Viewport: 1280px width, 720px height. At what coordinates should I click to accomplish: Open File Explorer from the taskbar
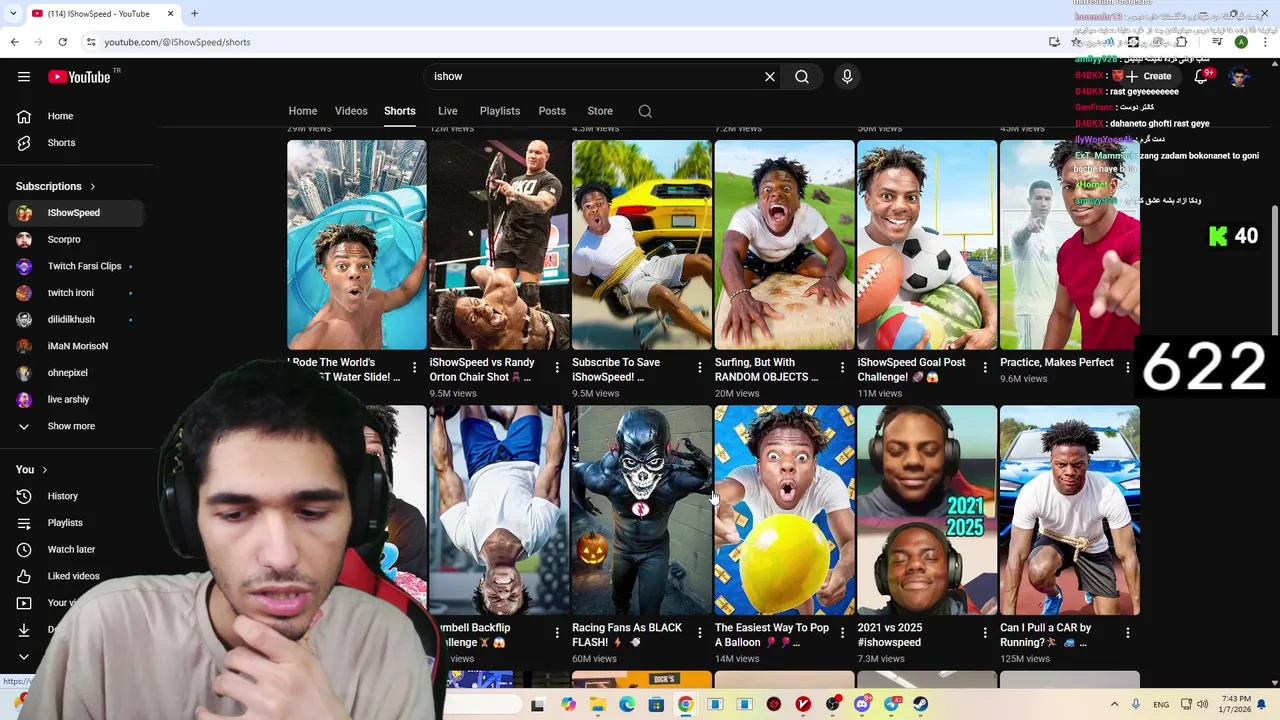[x=597, y=705]
